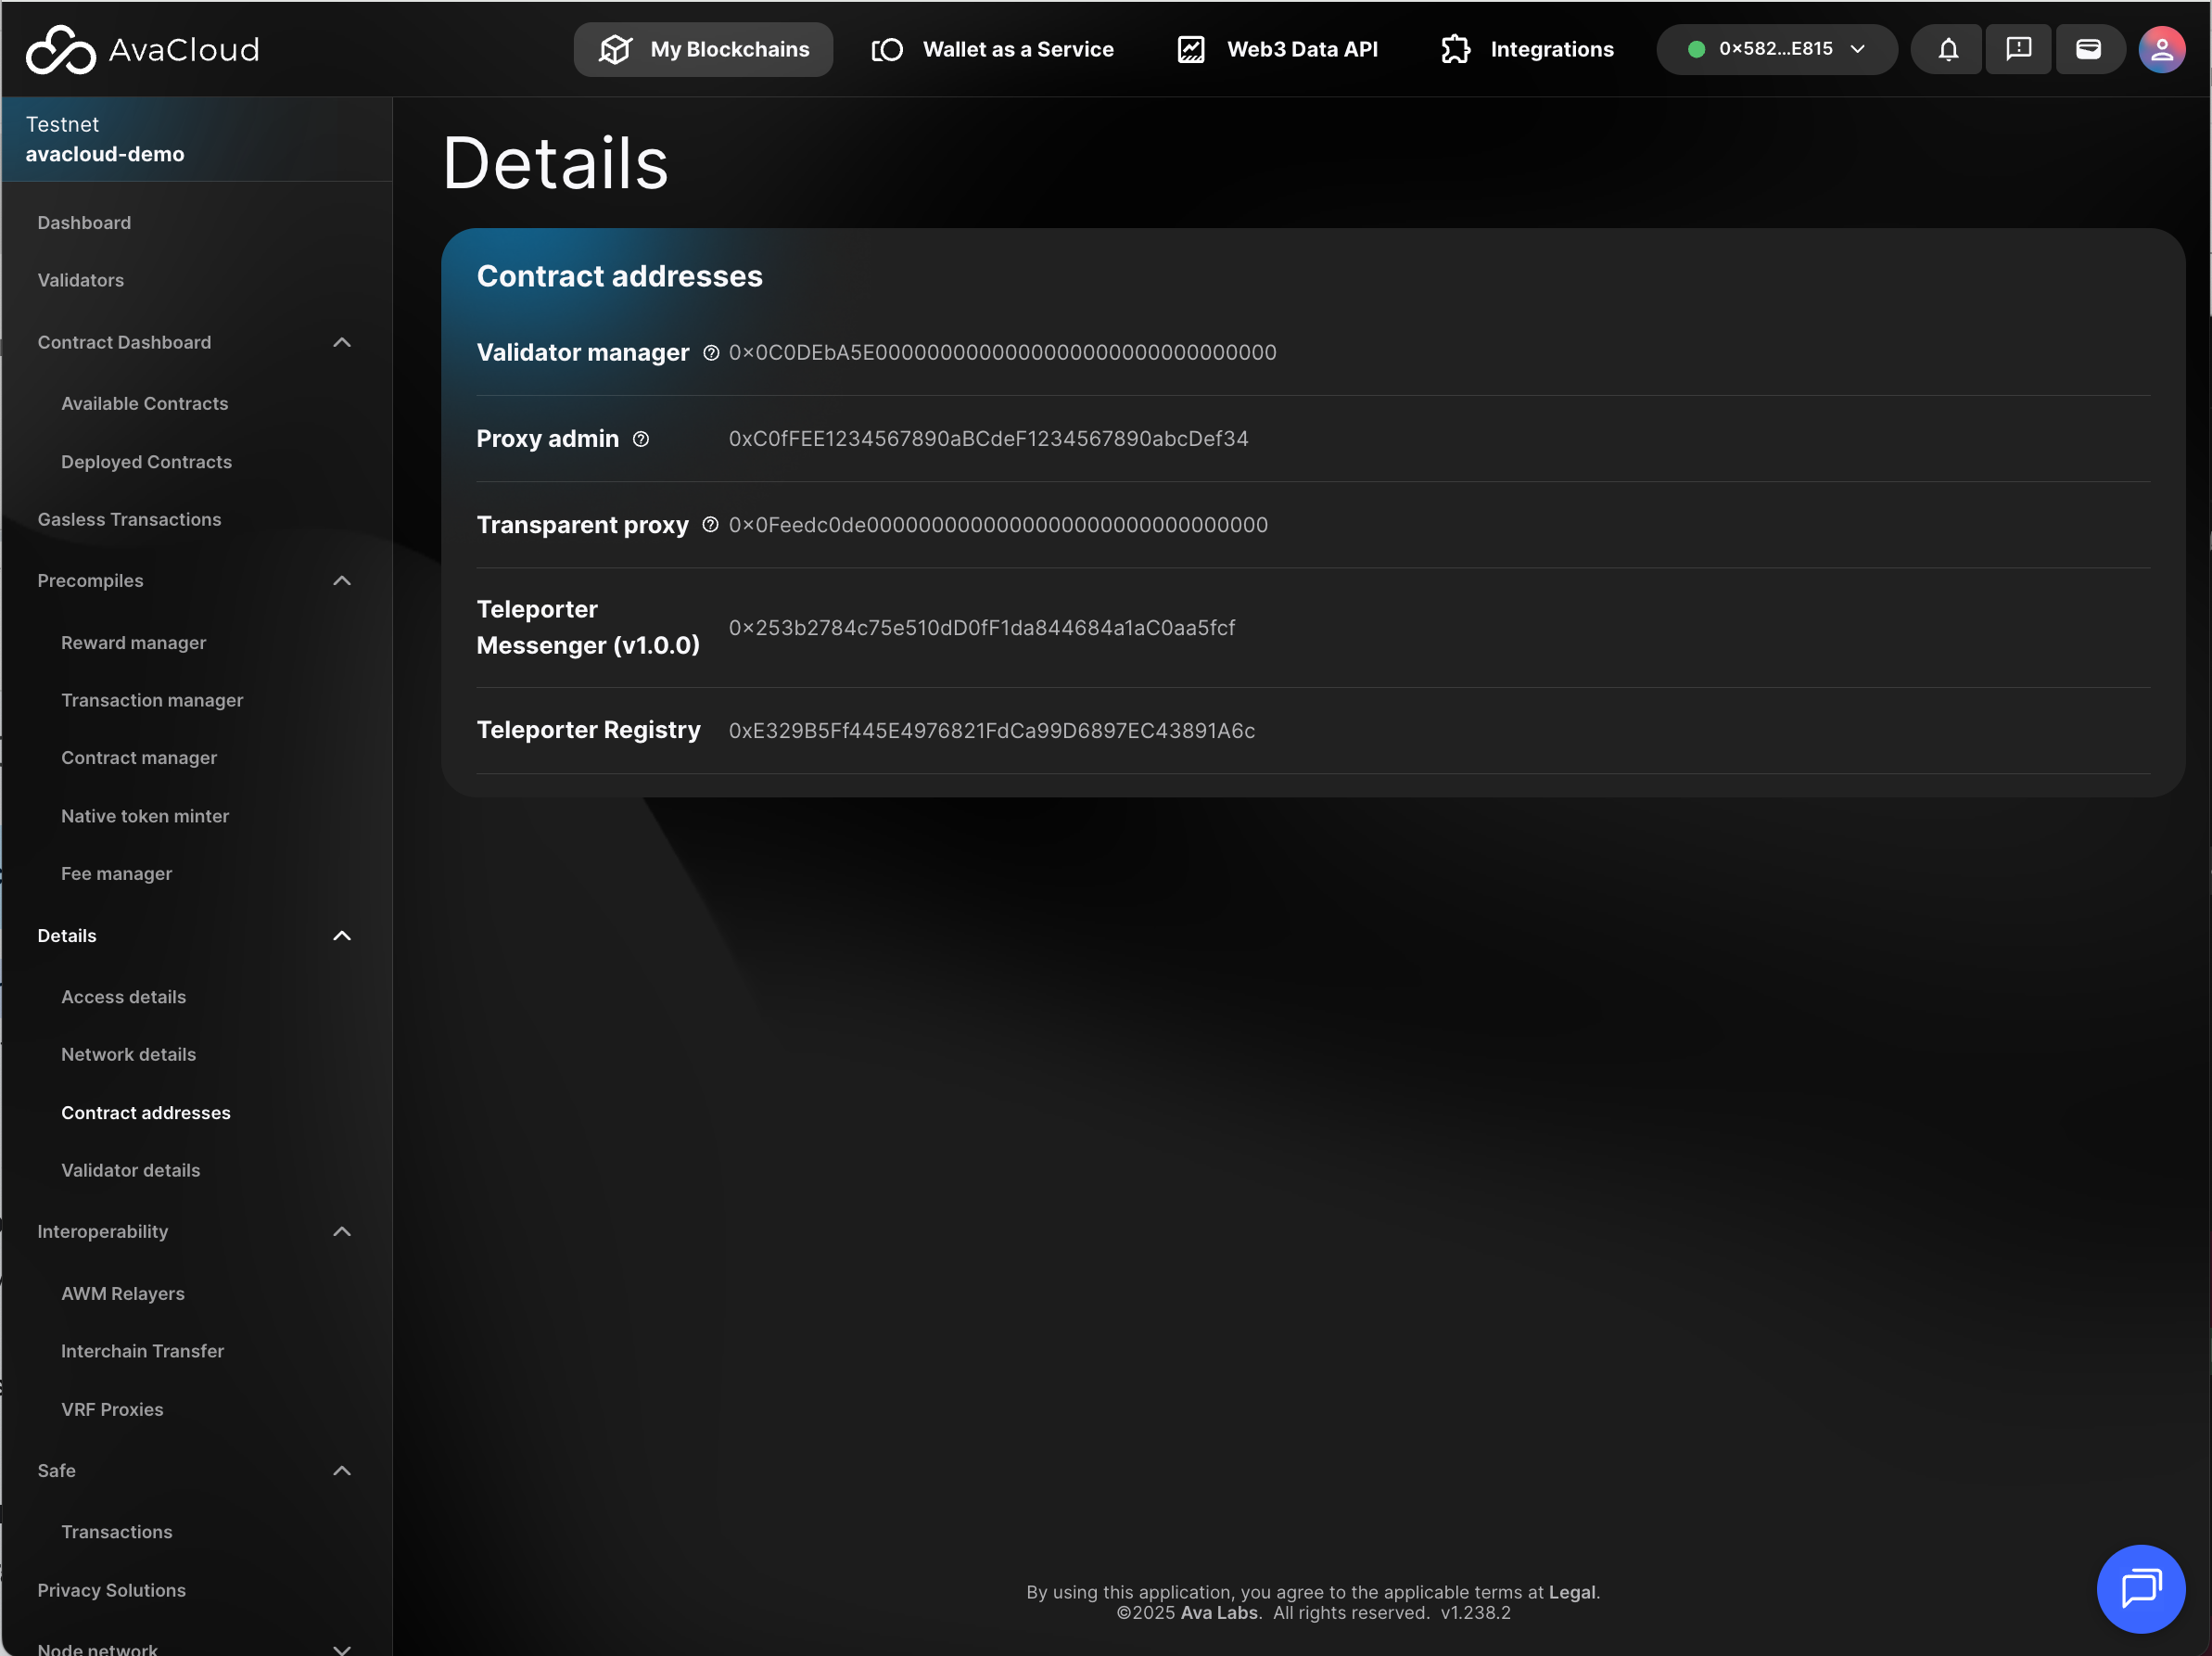
Task: Go to Validators in sidebar
Action: point(81,280)
